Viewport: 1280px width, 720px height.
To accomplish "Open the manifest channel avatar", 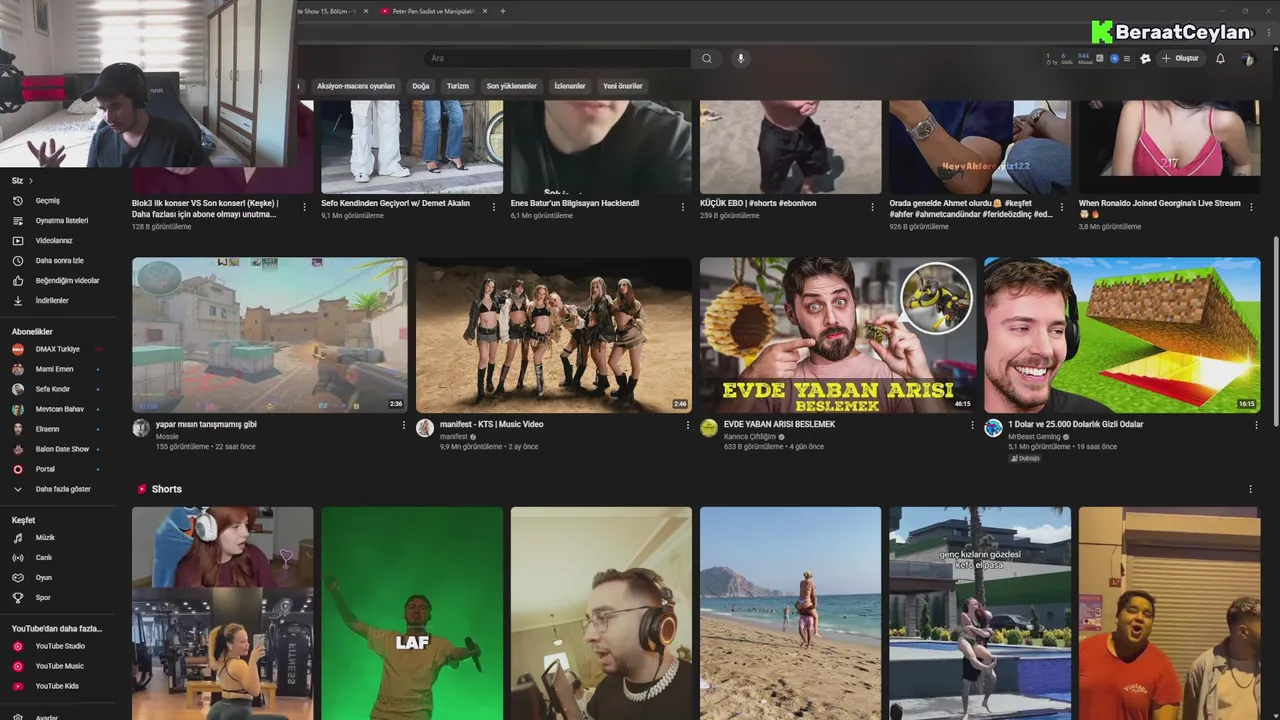I will tap(425, 428).
